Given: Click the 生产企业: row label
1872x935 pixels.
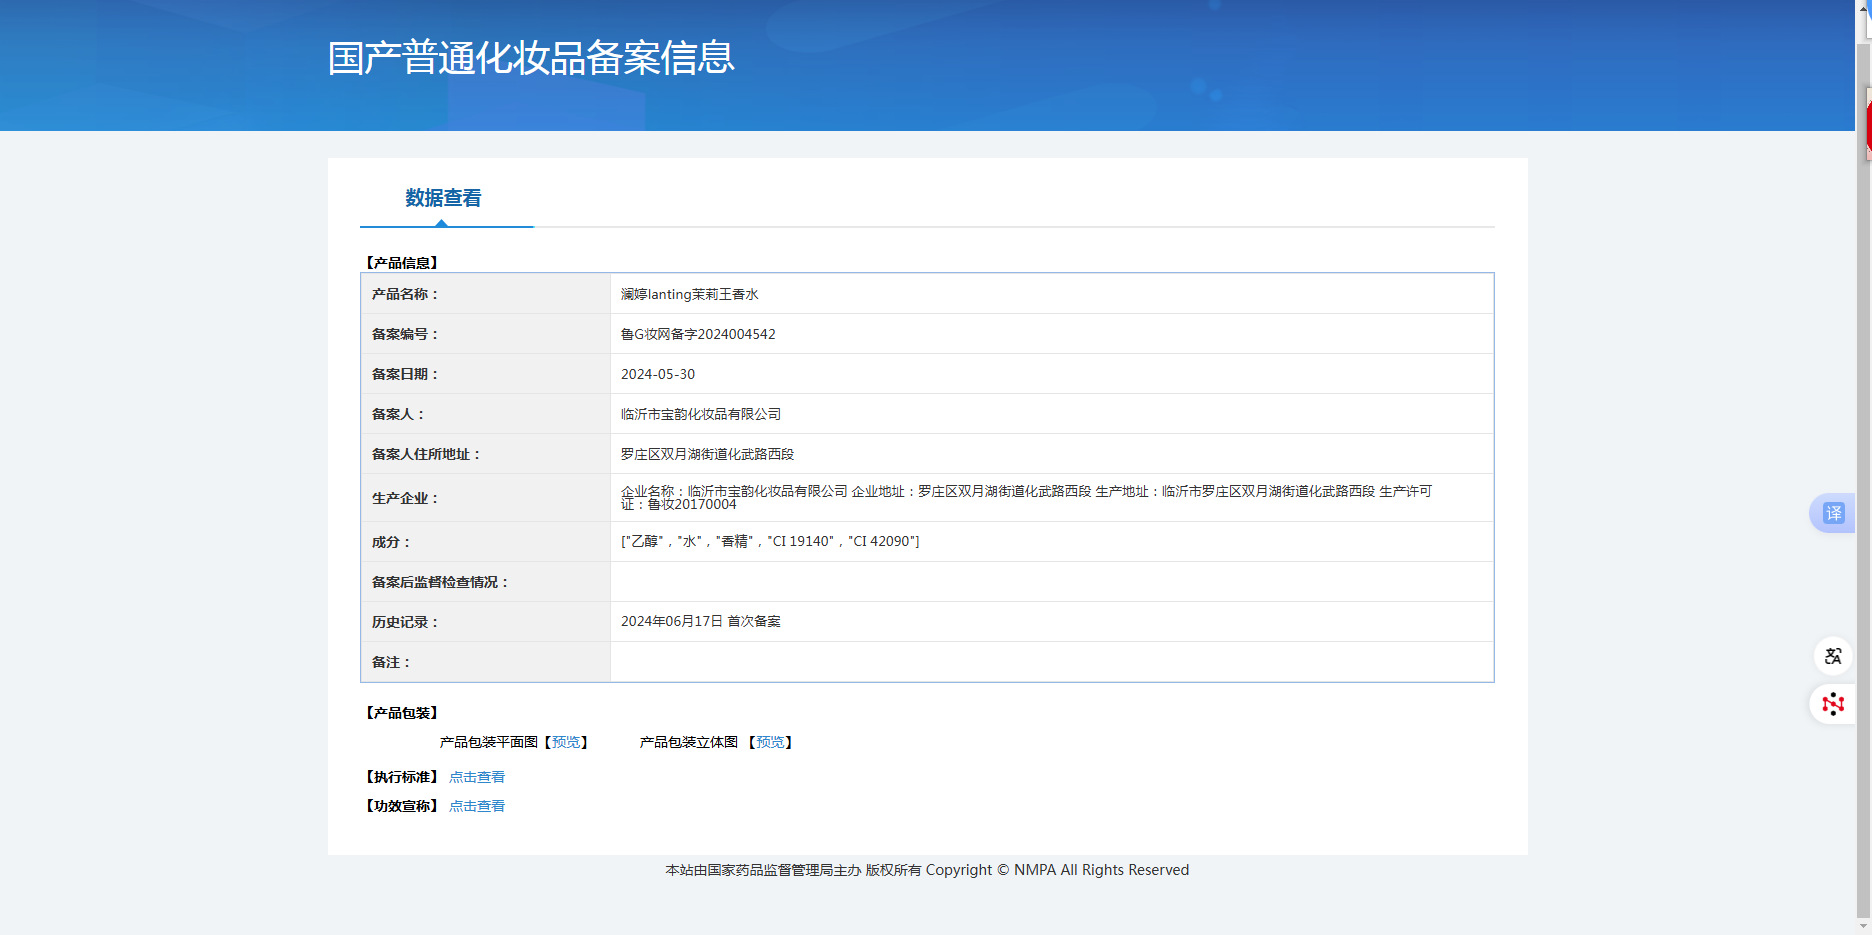Looking at the screenshot, I should click(405, 498).
